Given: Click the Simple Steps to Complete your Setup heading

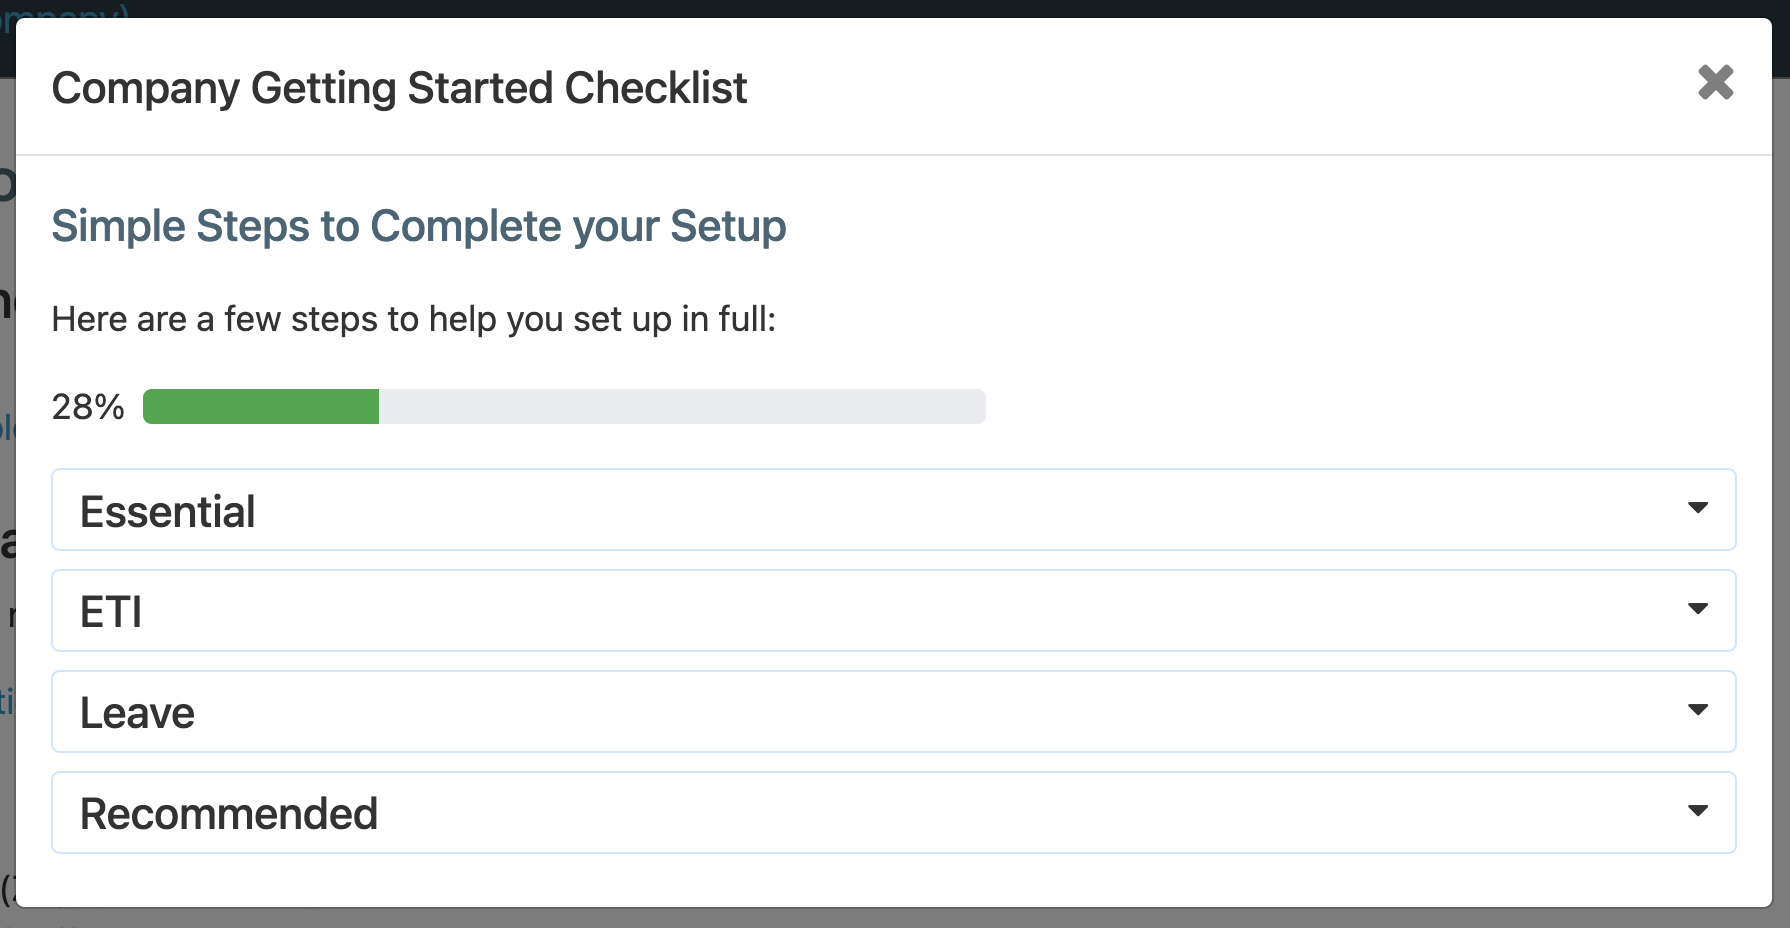Looking at the screenshot, I should (418, 226).
